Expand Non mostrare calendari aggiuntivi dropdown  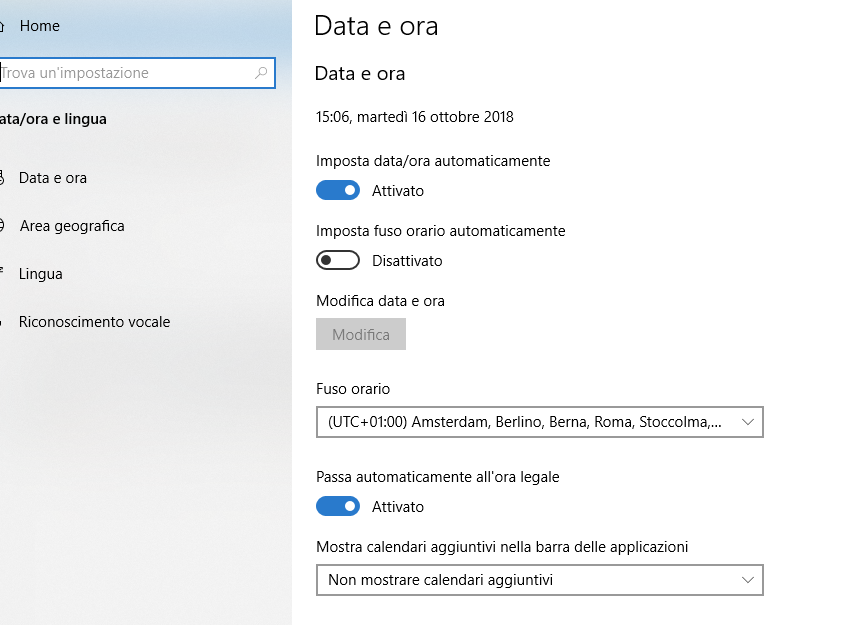[539, 580]
